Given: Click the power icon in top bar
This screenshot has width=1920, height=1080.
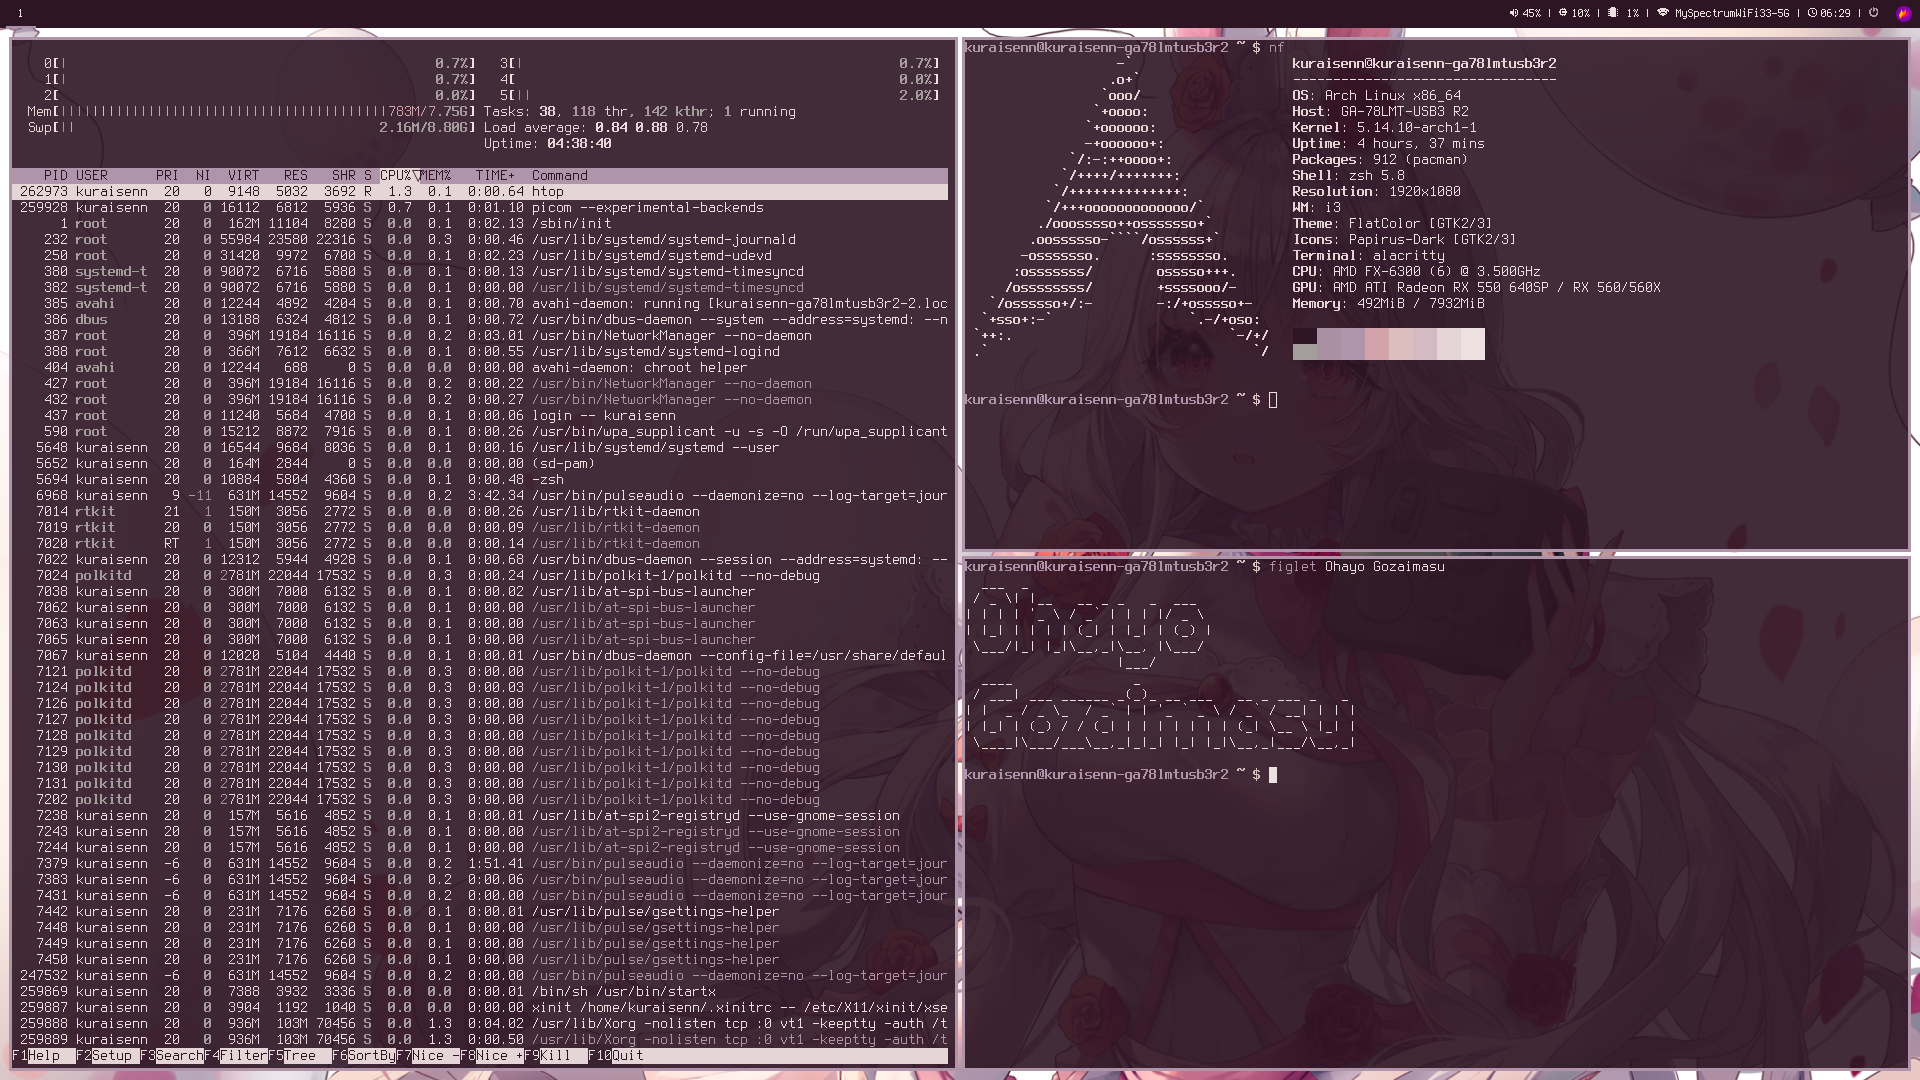Looking at the screenshot, I should [x=1874, y=13].
